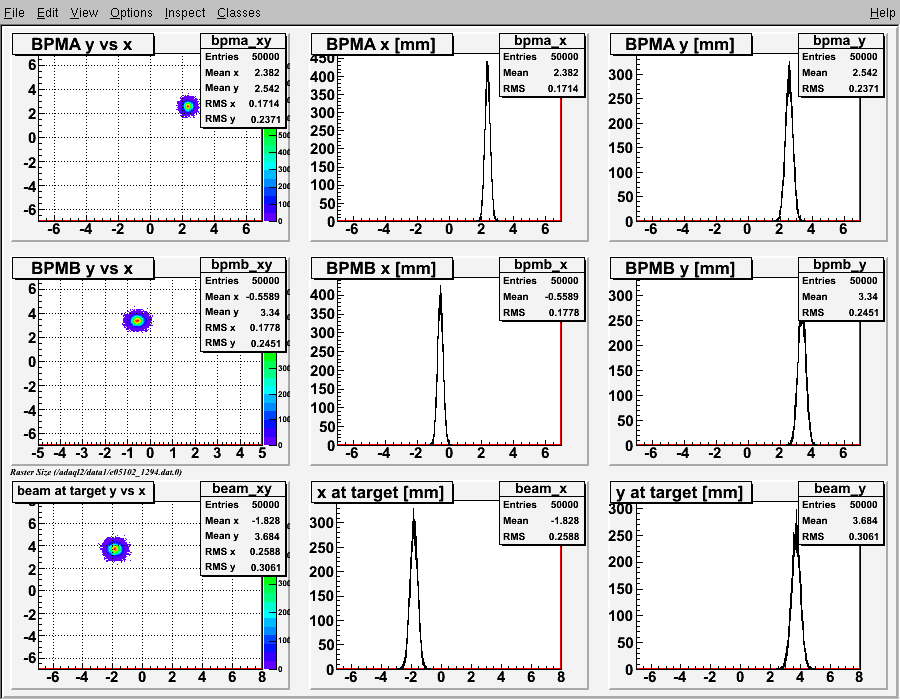Click the bpmb_y statistics box header
900x700 pixels.
pyautogui.click(x=840, y=265)
